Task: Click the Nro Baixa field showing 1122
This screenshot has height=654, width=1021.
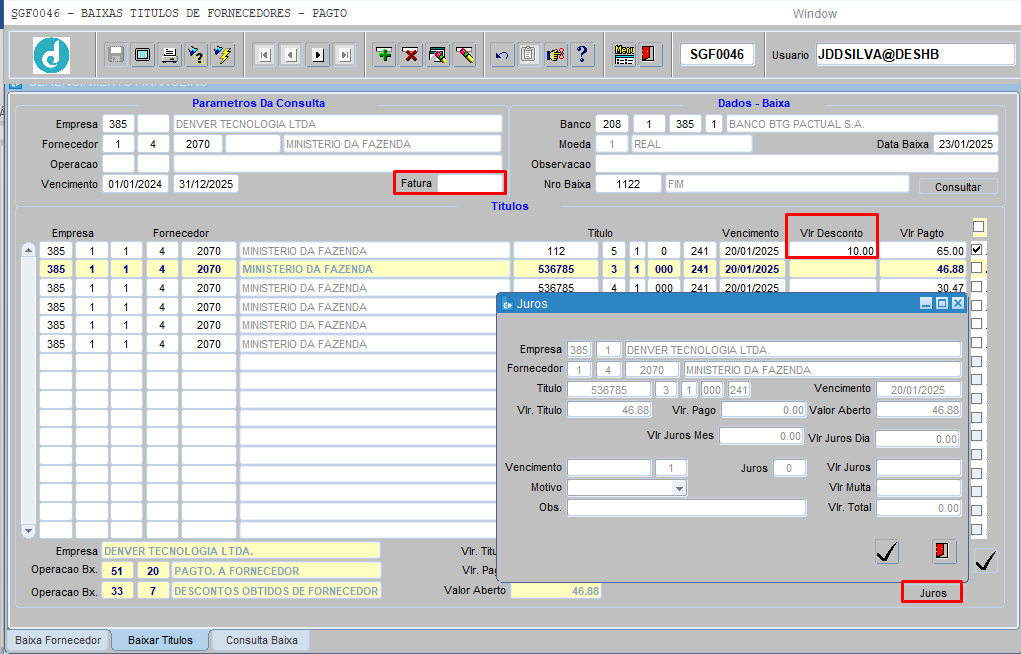Action: point(628,184)
